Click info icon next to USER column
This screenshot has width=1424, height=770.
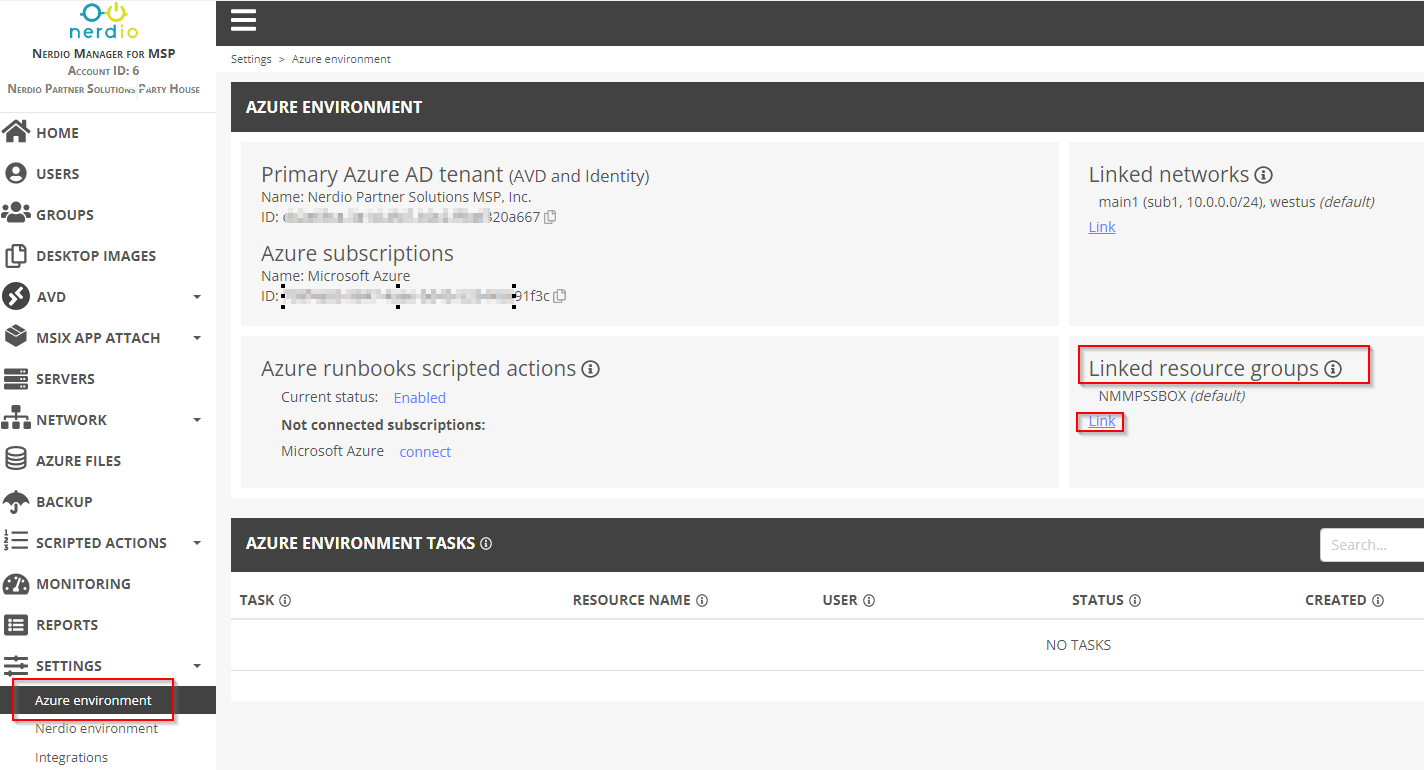(869, 601)
